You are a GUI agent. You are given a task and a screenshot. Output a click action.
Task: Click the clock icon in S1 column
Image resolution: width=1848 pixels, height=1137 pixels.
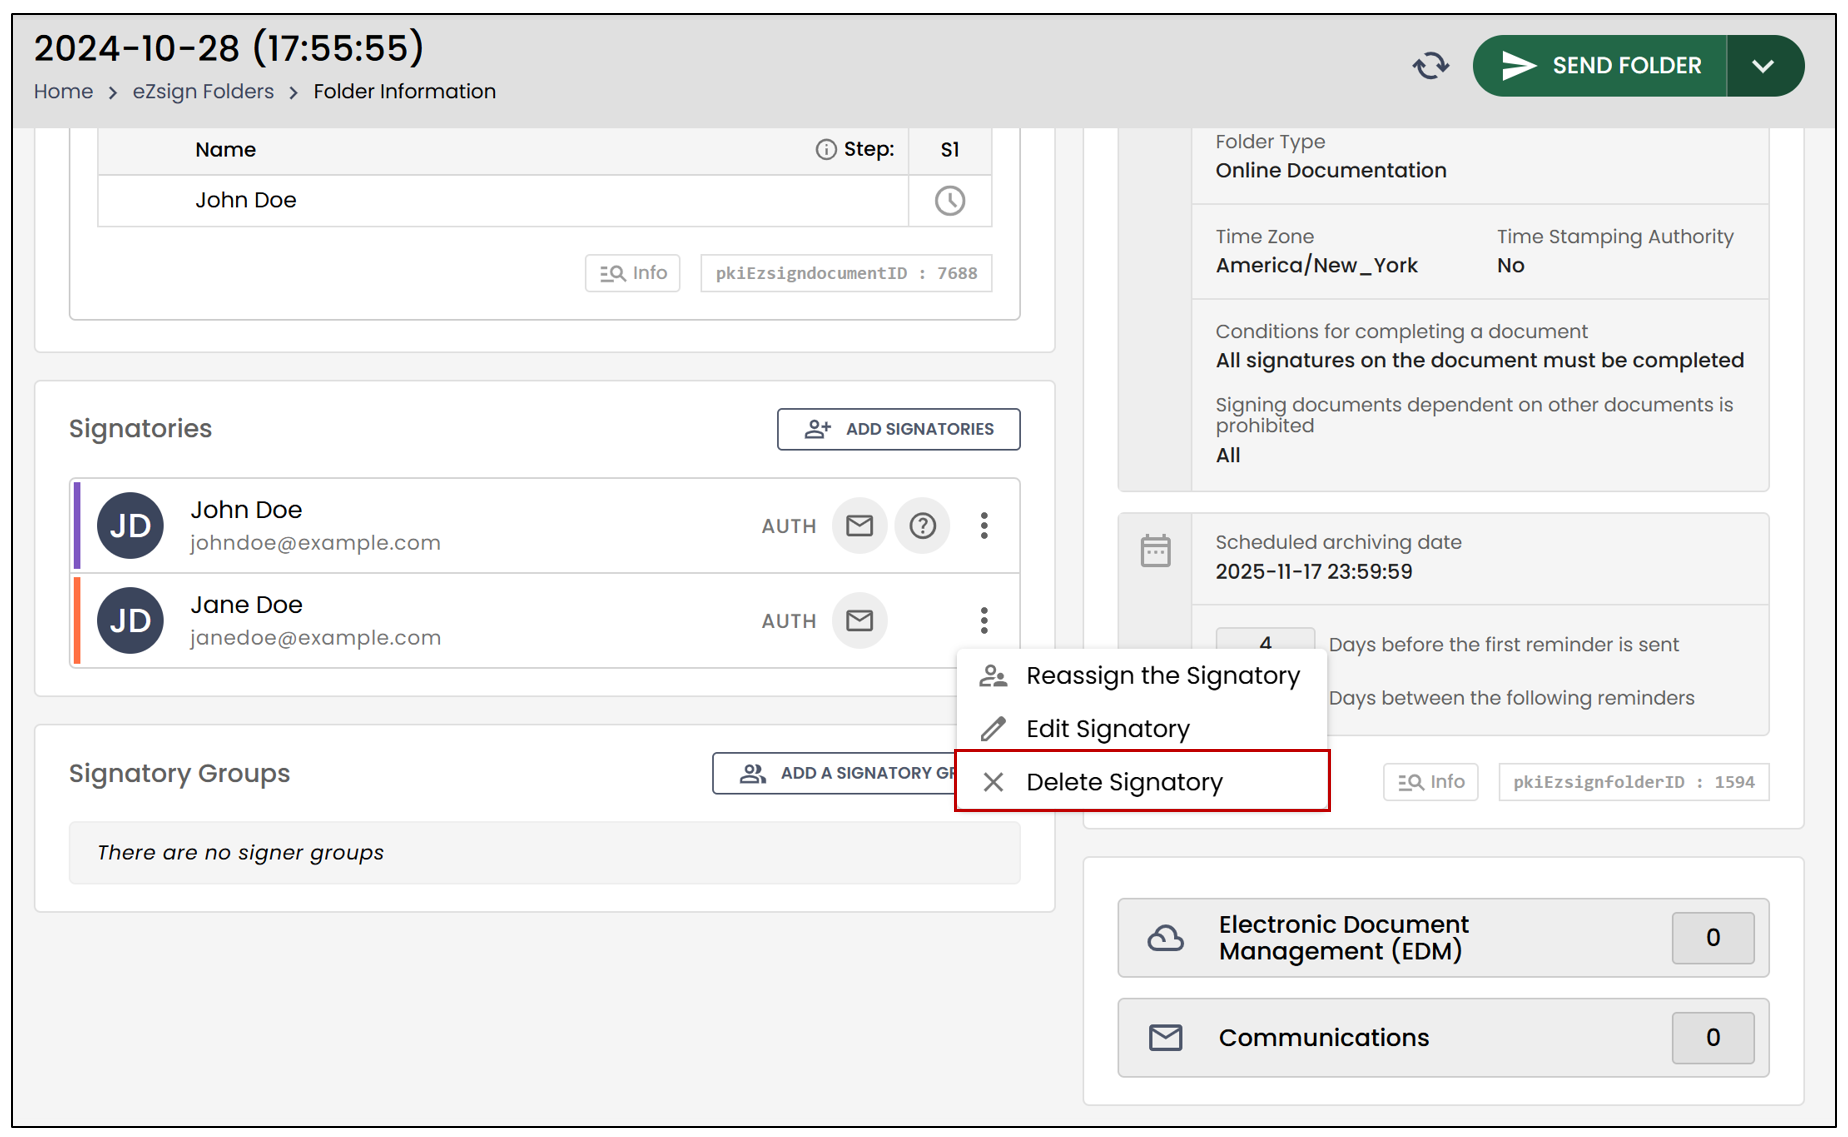pyautogui.click(x=949, y=201)
